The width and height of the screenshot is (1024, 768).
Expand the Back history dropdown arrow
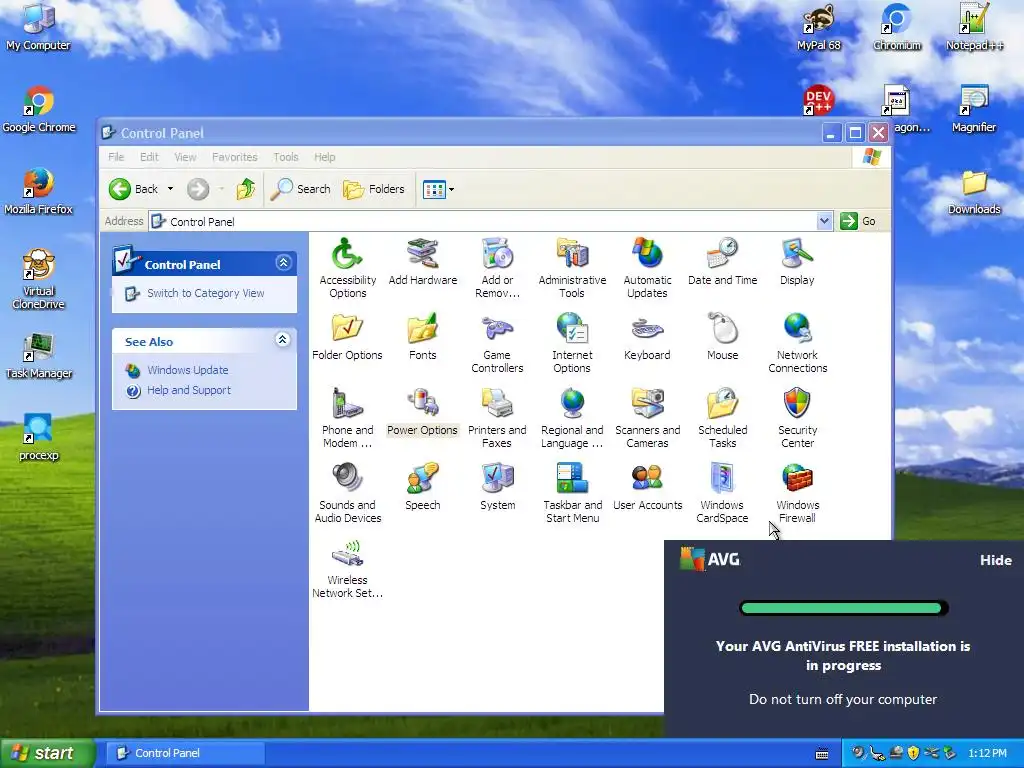pyautogui.click(x=170, y=189)
